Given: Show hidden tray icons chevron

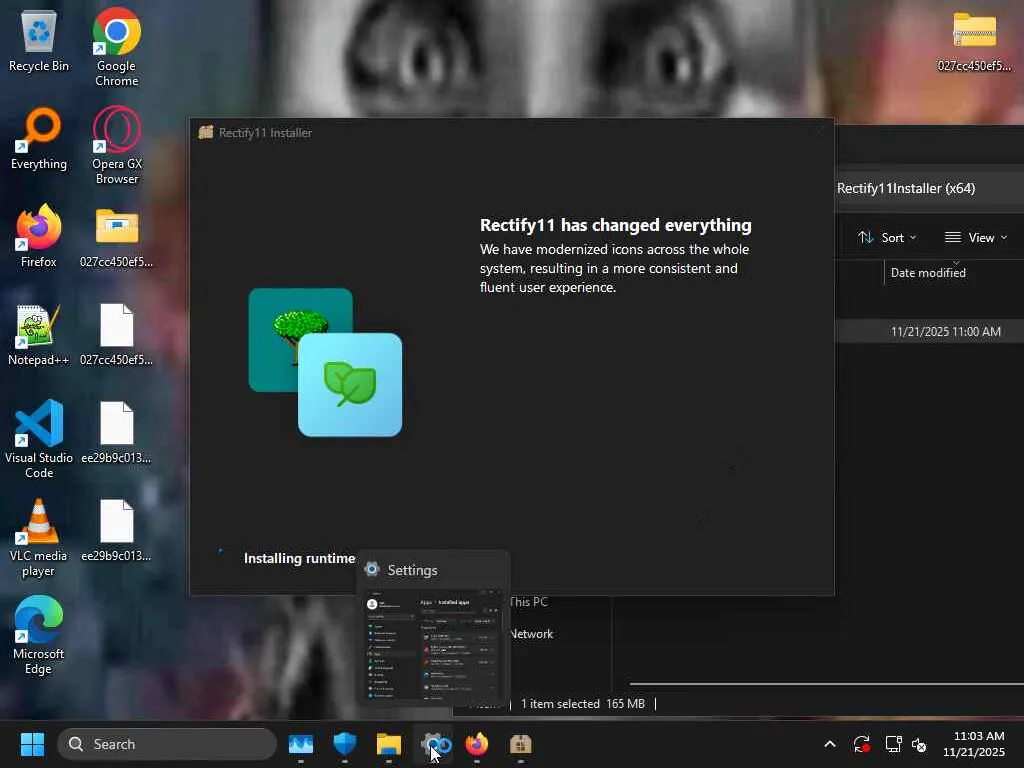Looking at the screenshot, I should pos(829,744).
